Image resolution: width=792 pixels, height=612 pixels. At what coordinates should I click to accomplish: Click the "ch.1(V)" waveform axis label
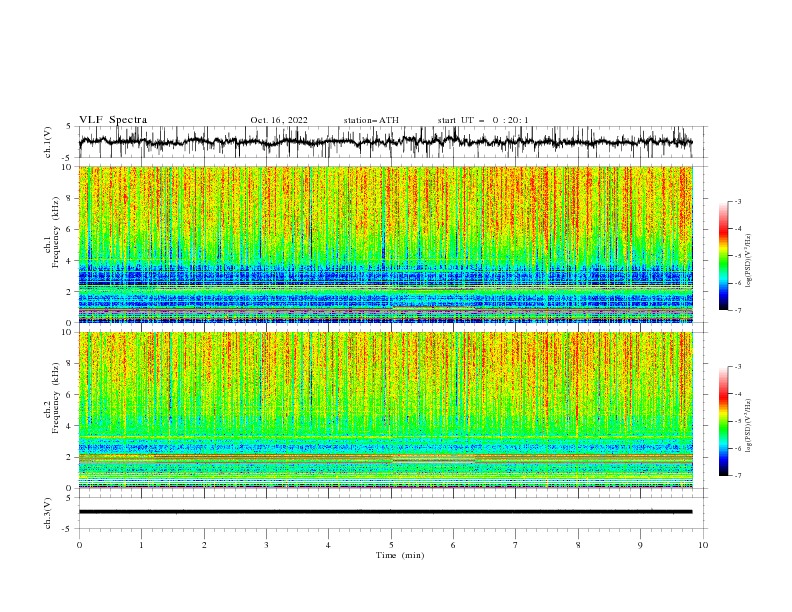48,142
